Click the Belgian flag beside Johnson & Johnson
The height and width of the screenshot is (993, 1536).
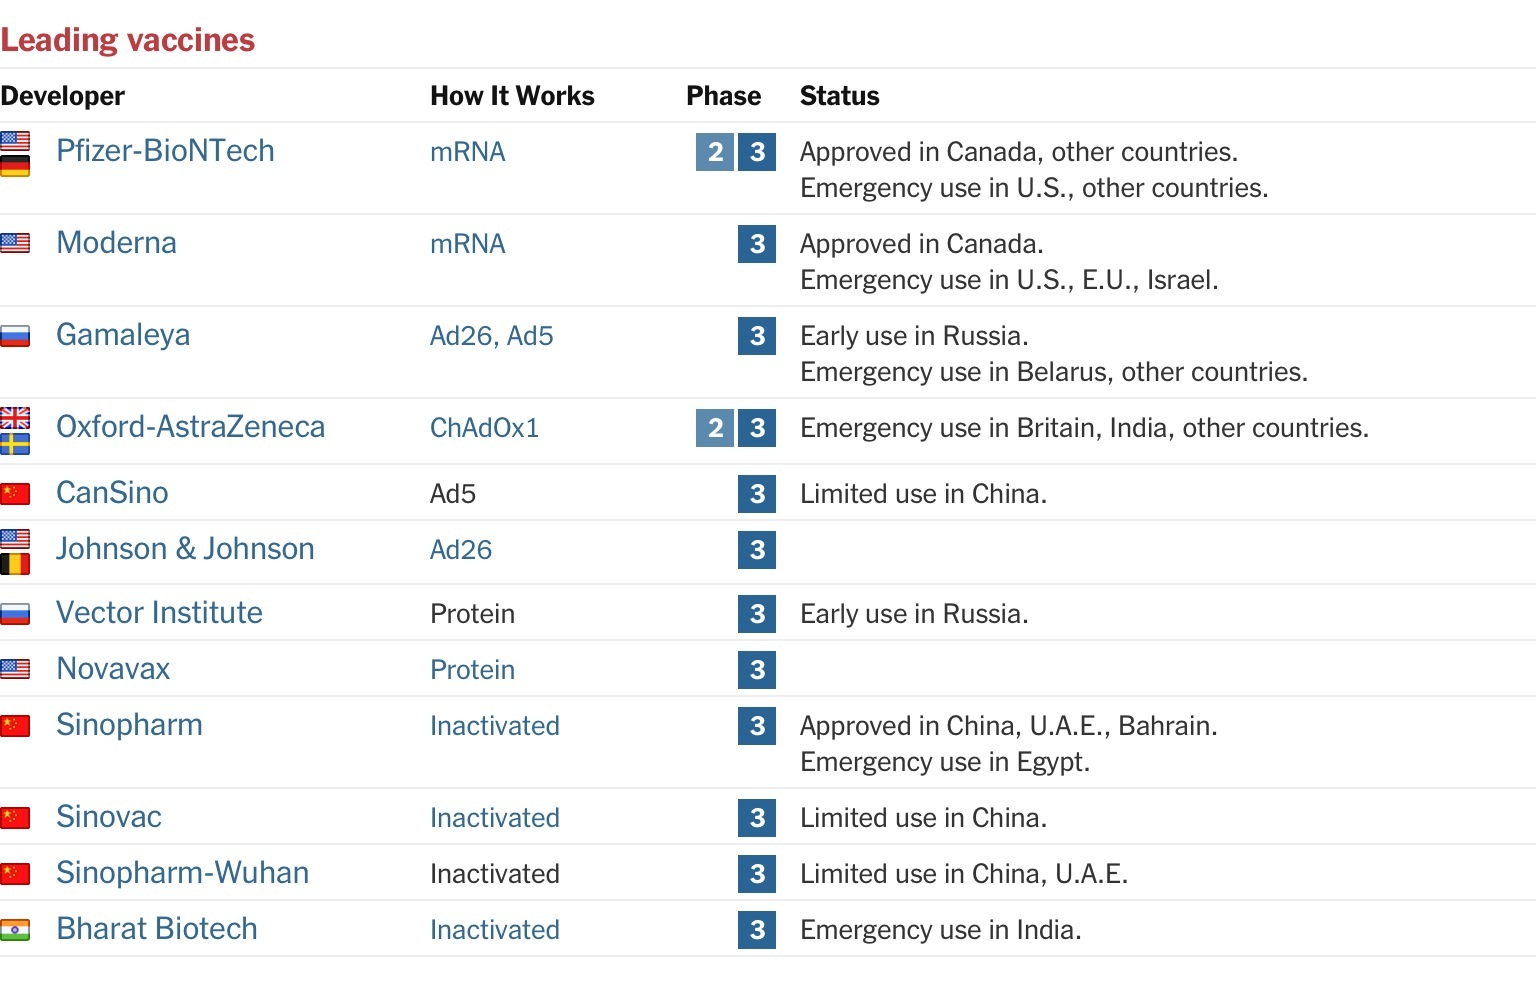[x=15, y=565]
